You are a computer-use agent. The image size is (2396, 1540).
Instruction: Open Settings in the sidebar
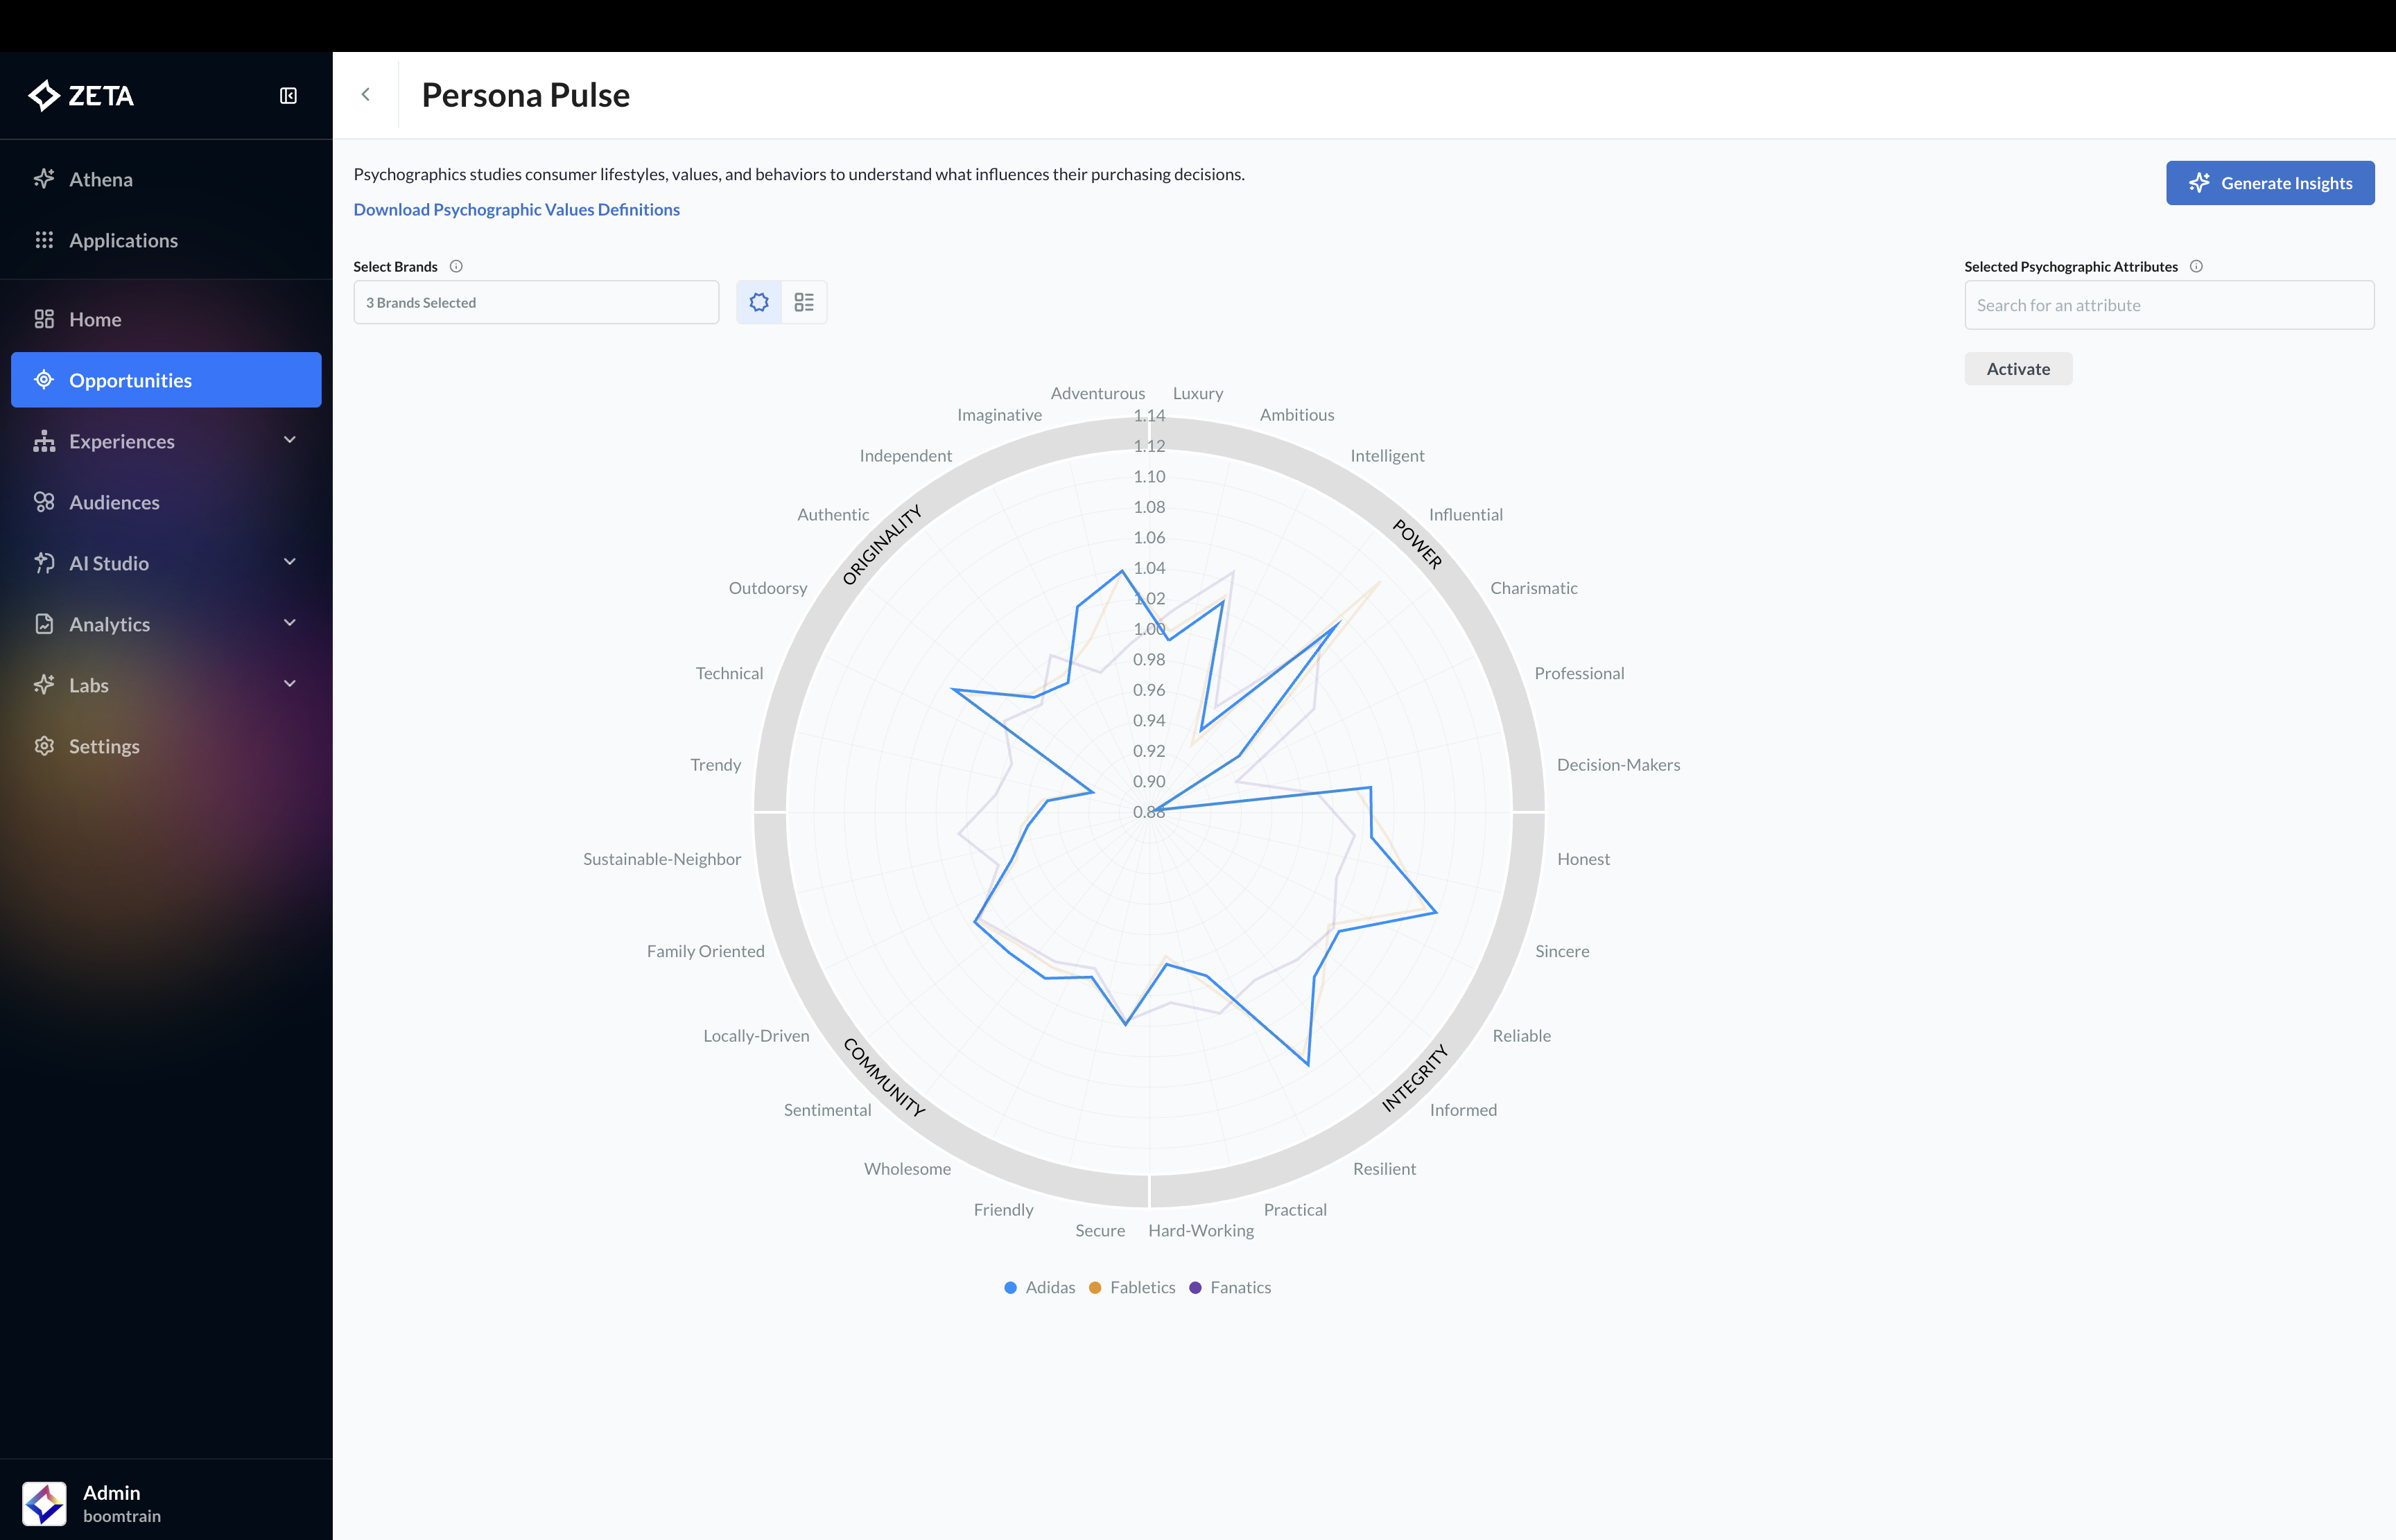tap(166, 746)
